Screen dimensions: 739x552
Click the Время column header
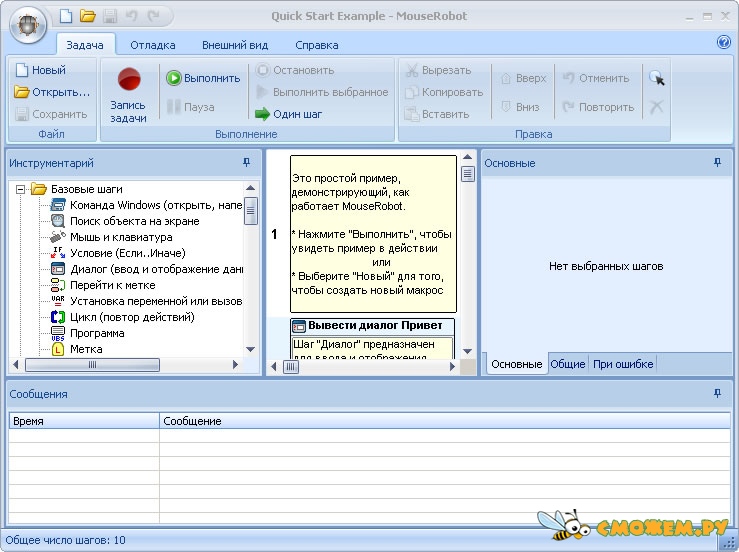84,421
